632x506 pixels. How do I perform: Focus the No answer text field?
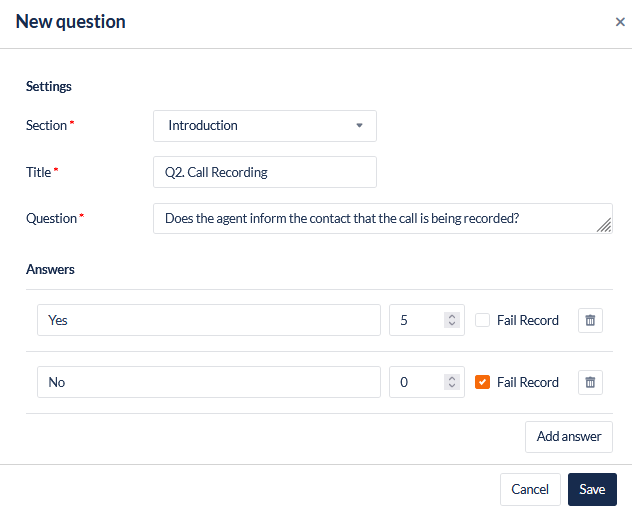[208, 382]
